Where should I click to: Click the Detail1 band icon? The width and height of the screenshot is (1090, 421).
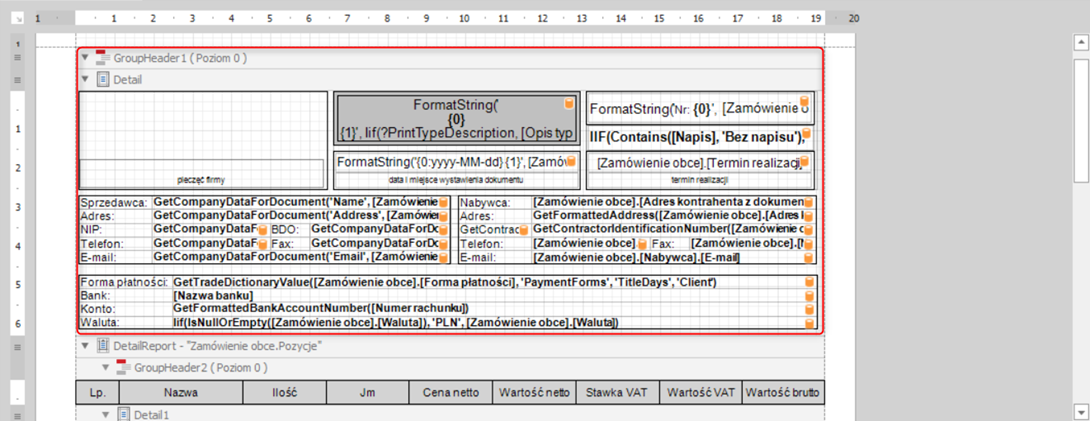(x=125, y=413)
